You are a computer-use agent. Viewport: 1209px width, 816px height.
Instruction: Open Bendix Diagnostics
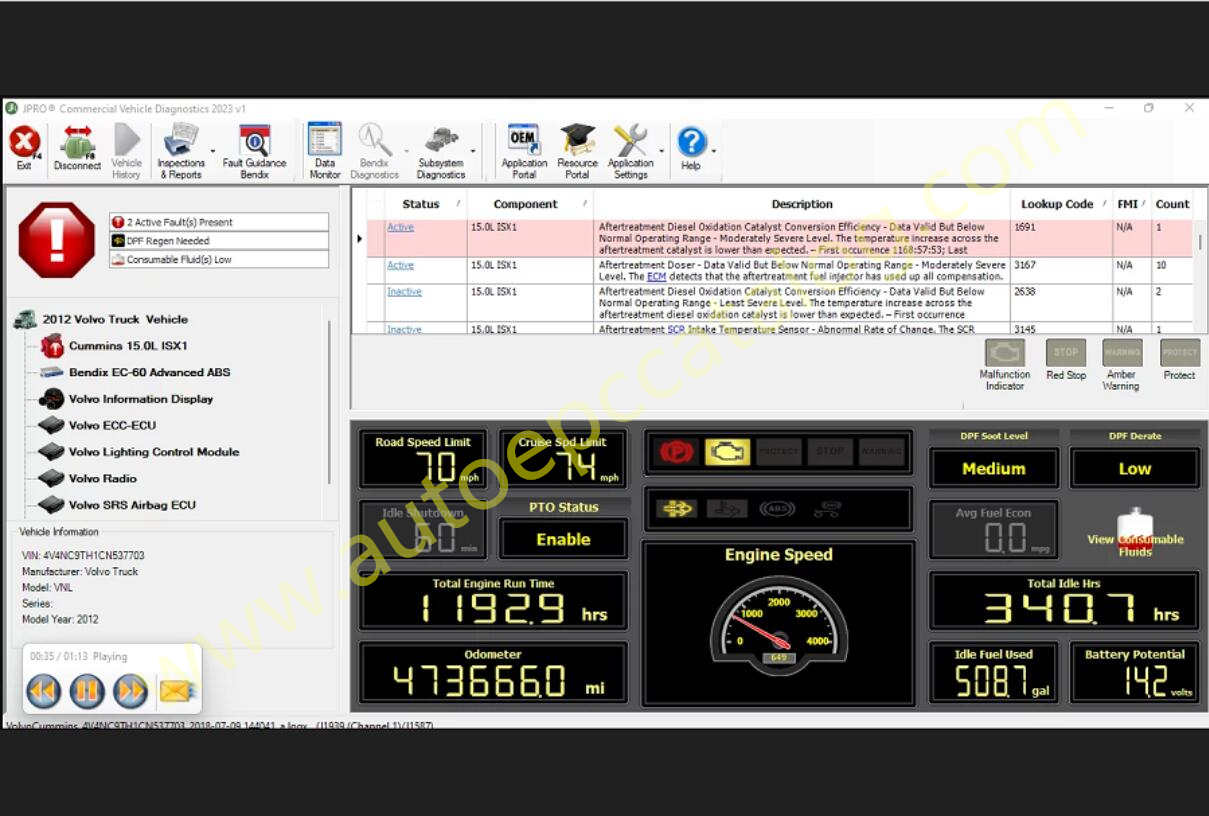pos(374,151)
